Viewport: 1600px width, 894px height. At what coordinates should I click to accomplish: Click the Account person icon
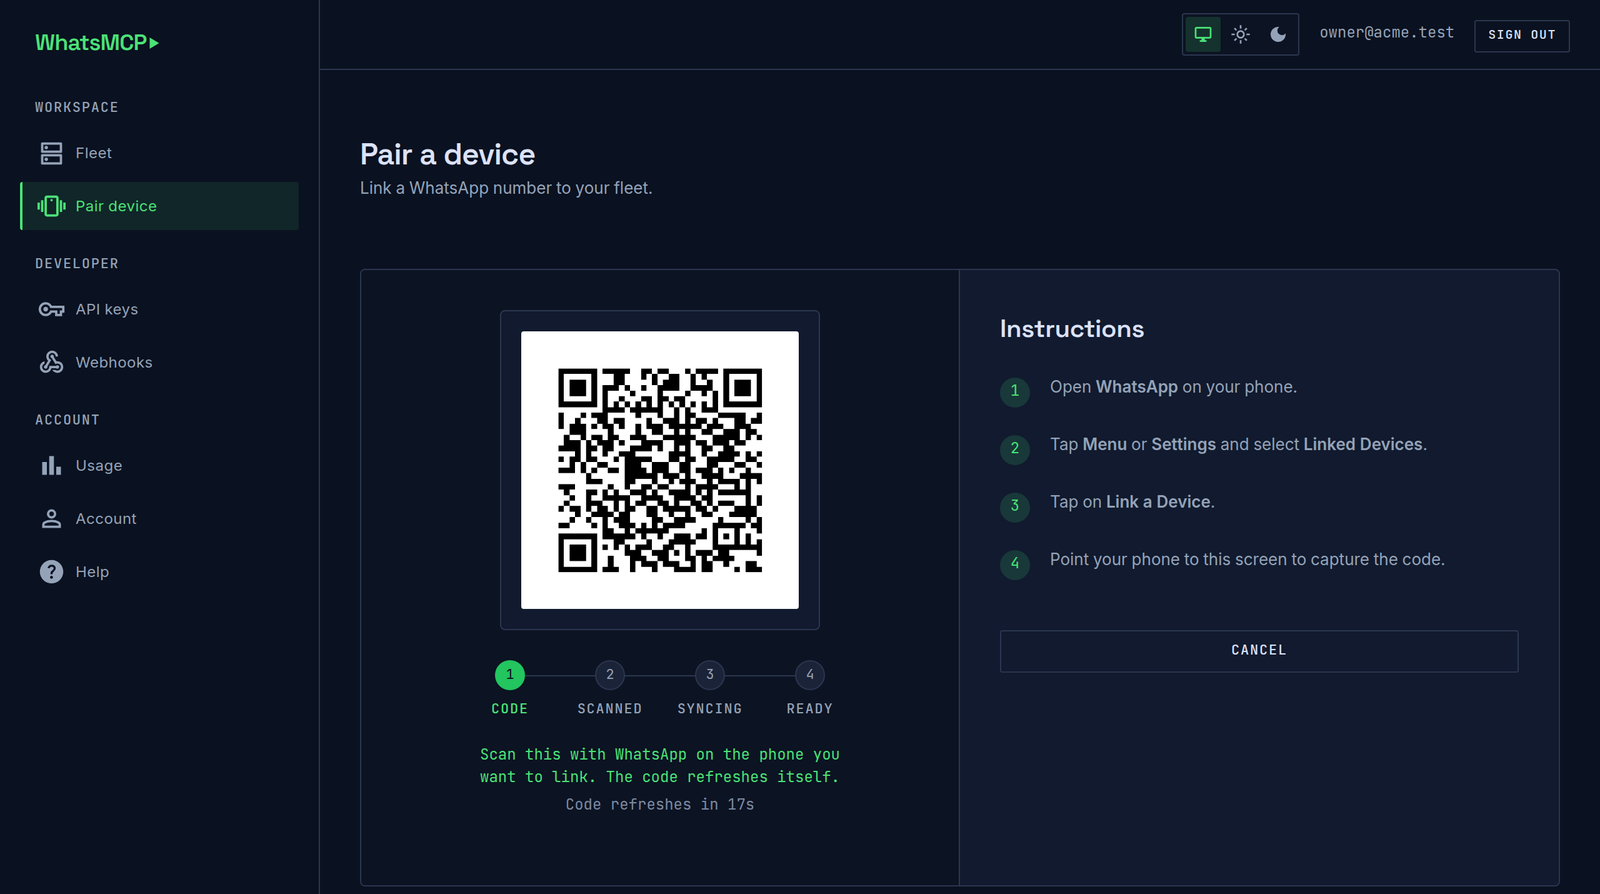pos(51,518)
